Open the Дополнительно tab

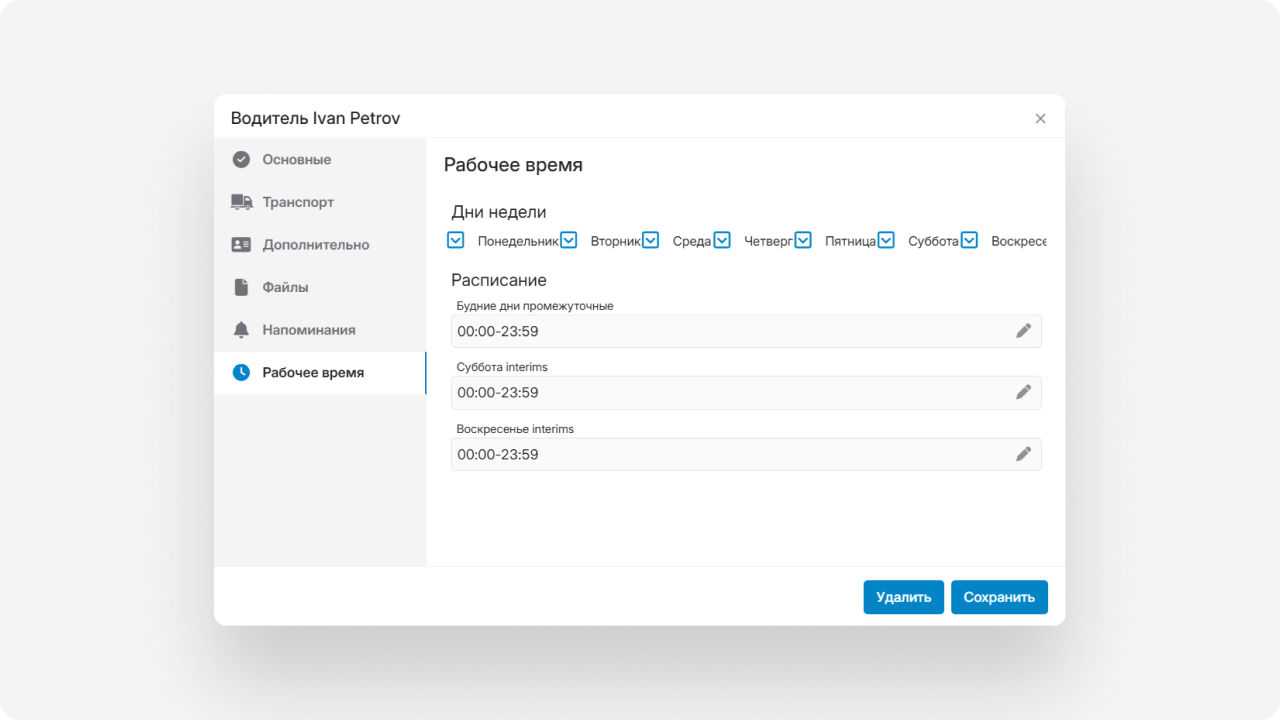click(x=315, y=245)
